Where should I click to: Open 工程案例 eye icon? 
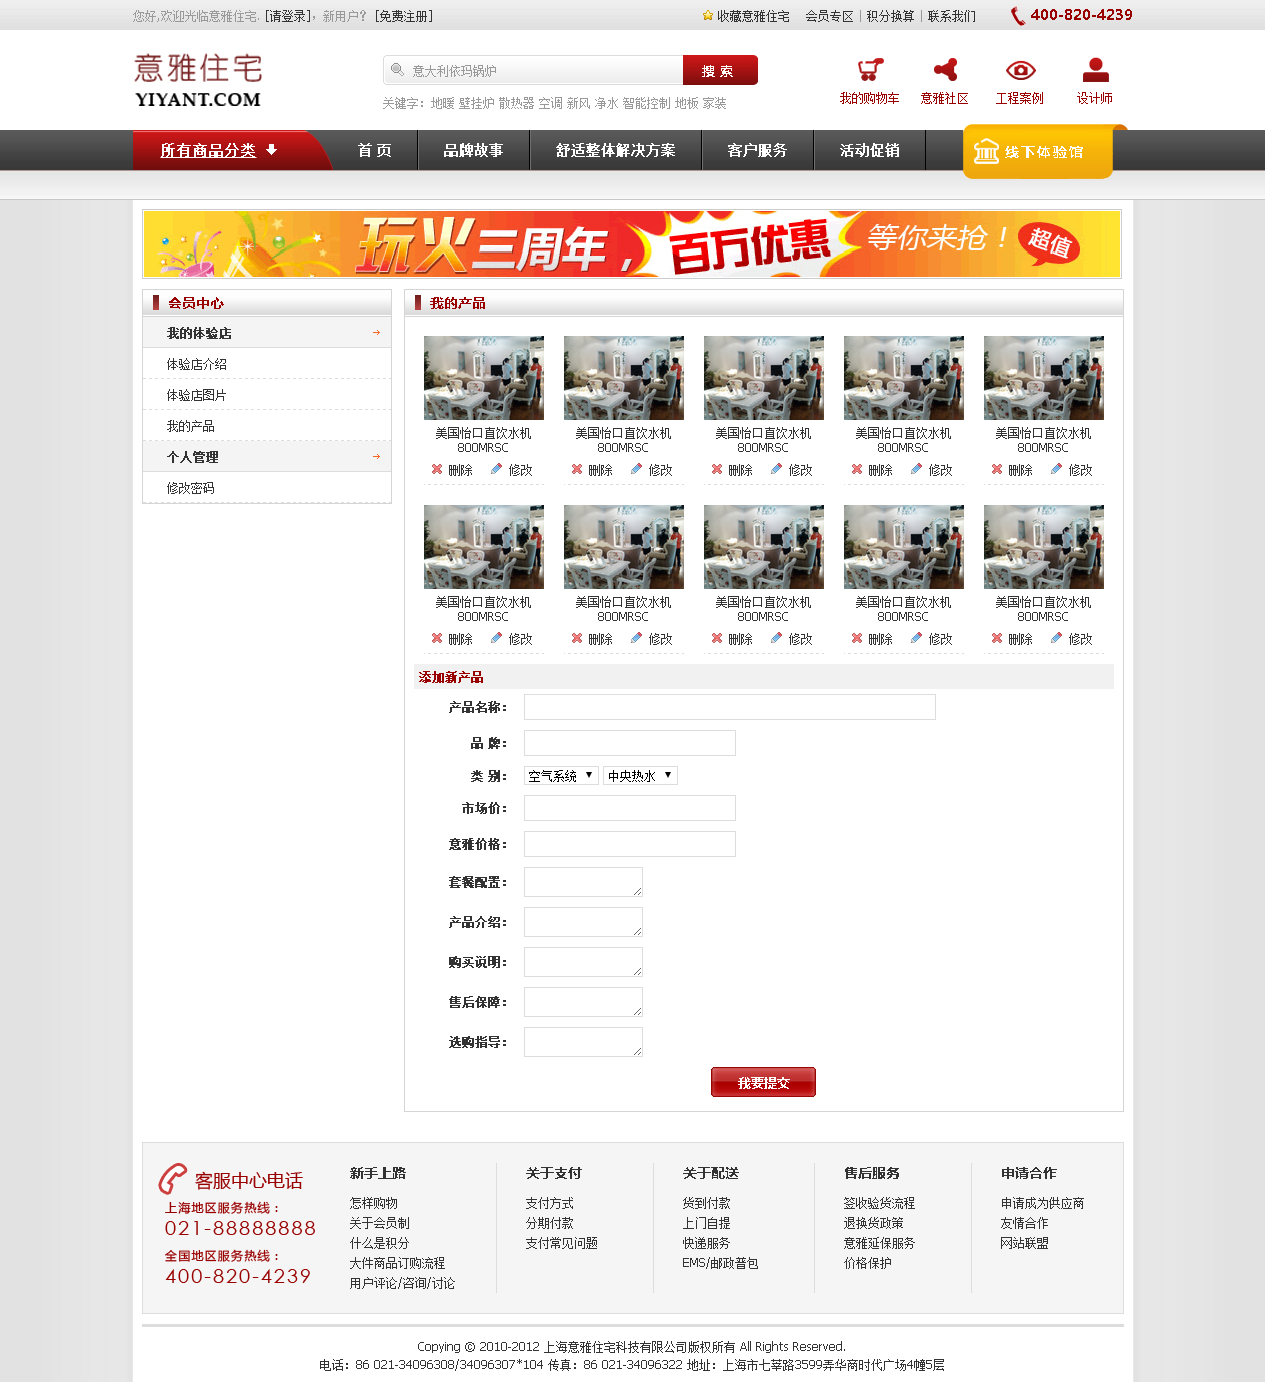point(1019,70)
